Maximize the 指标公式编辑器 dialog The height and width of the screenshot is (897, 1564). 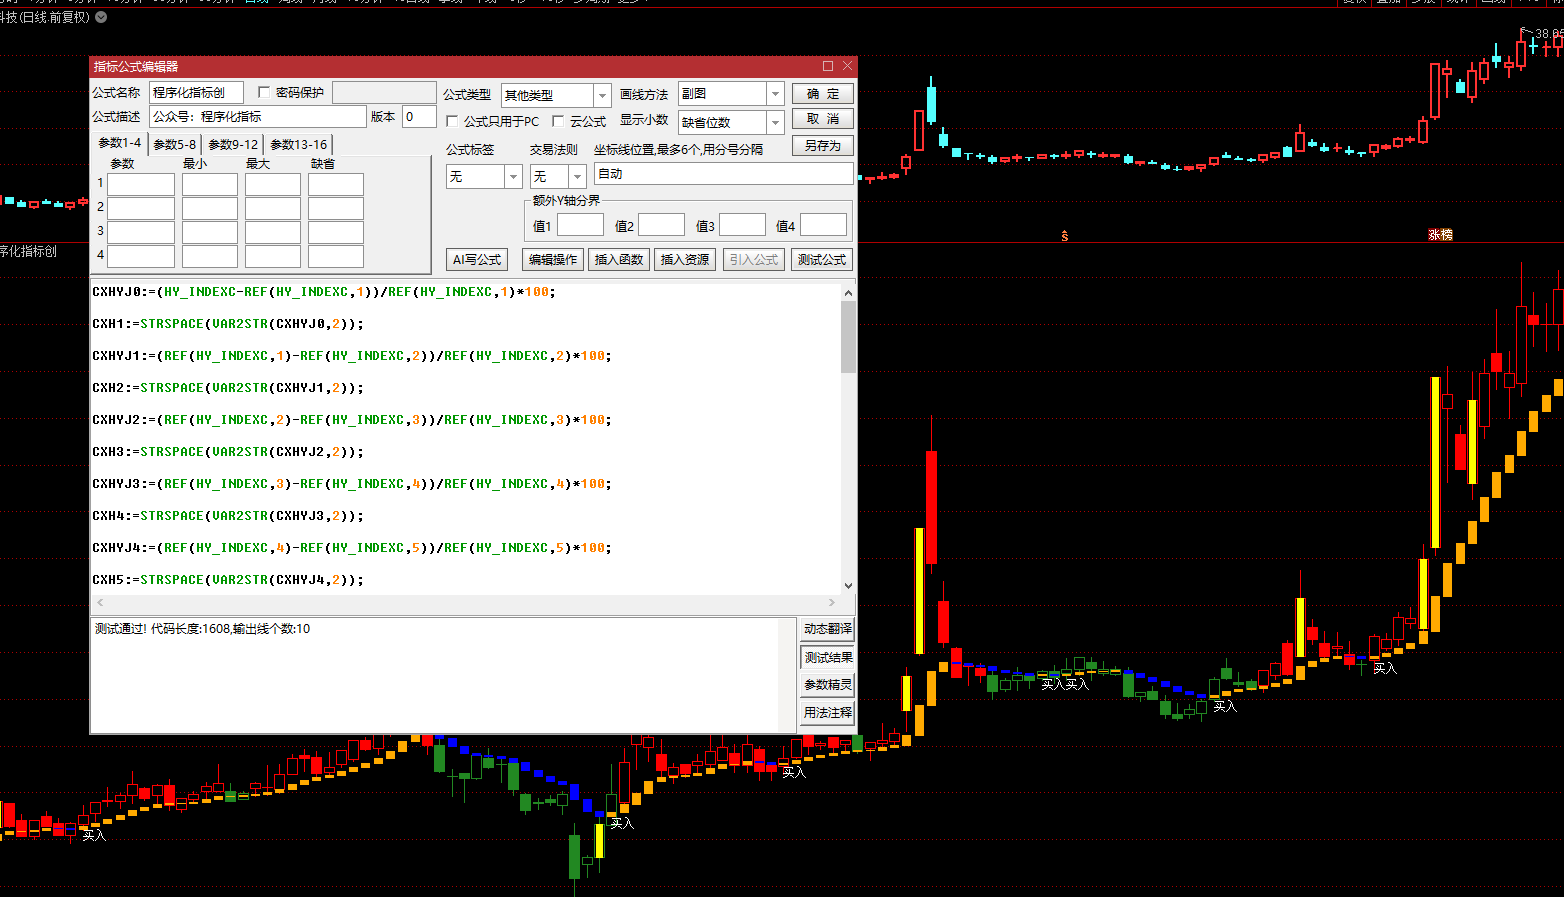pos(827,66)
